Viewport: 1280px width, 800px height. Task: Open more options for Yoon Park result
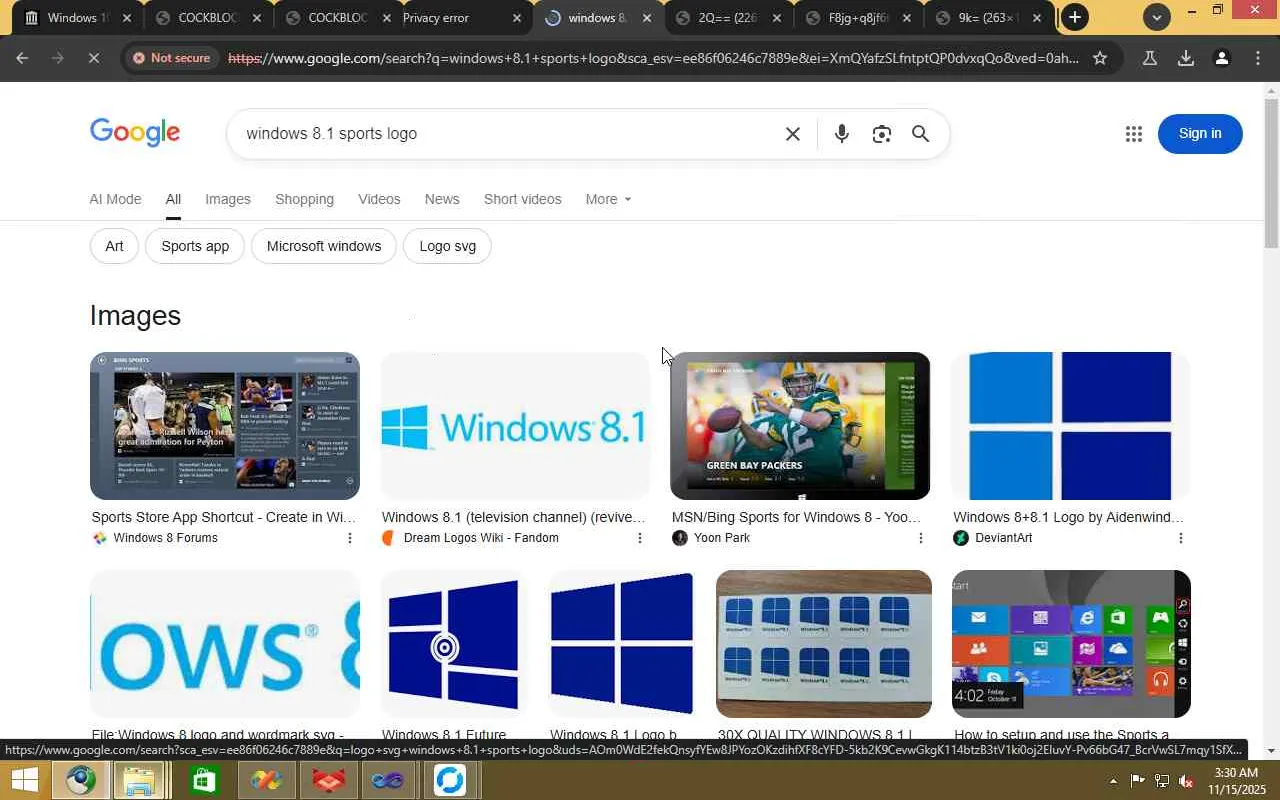coord(921,538)
